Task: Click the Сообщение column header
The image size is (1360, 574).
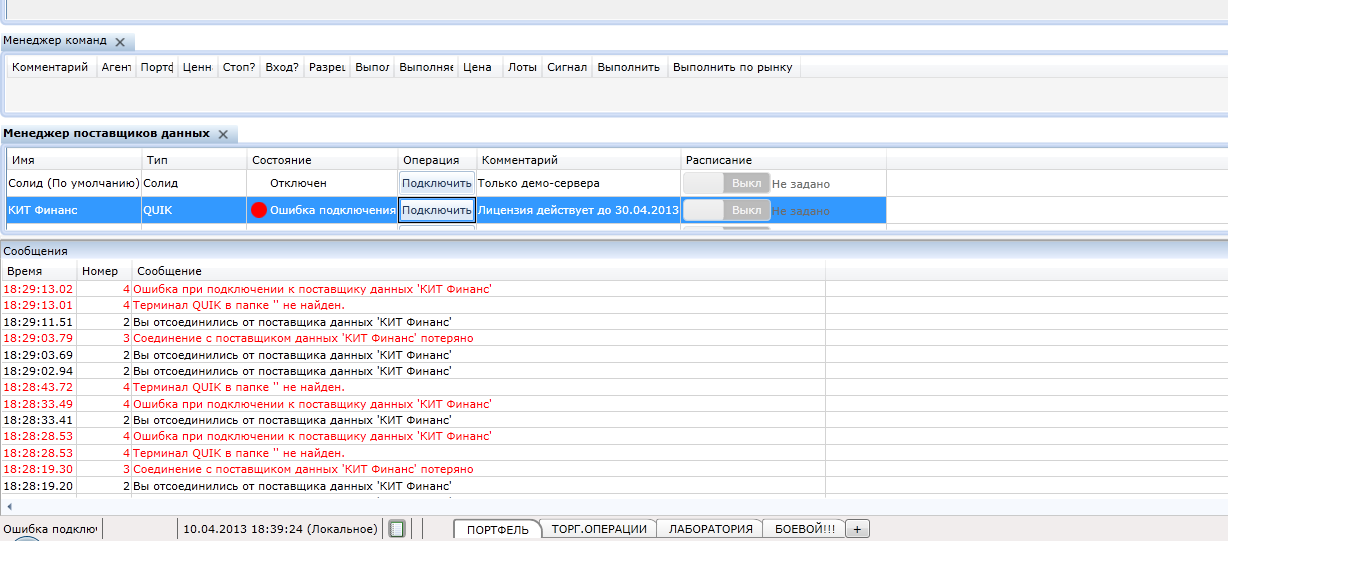Action: pos(479,271)
